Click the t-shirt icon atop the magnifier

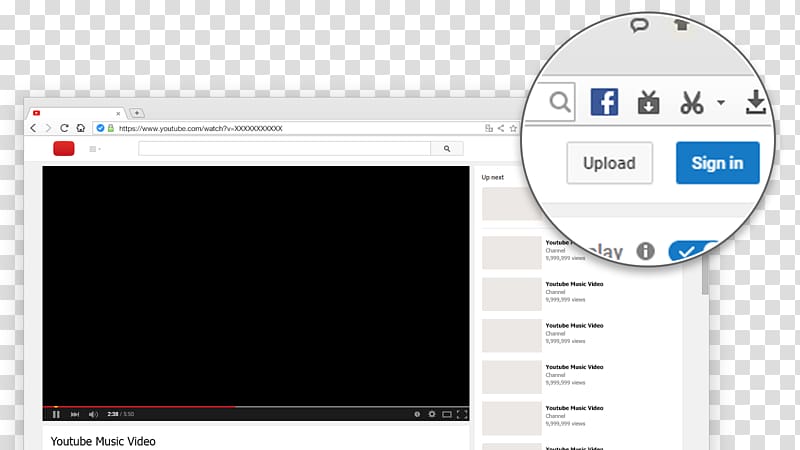(681, 24)
